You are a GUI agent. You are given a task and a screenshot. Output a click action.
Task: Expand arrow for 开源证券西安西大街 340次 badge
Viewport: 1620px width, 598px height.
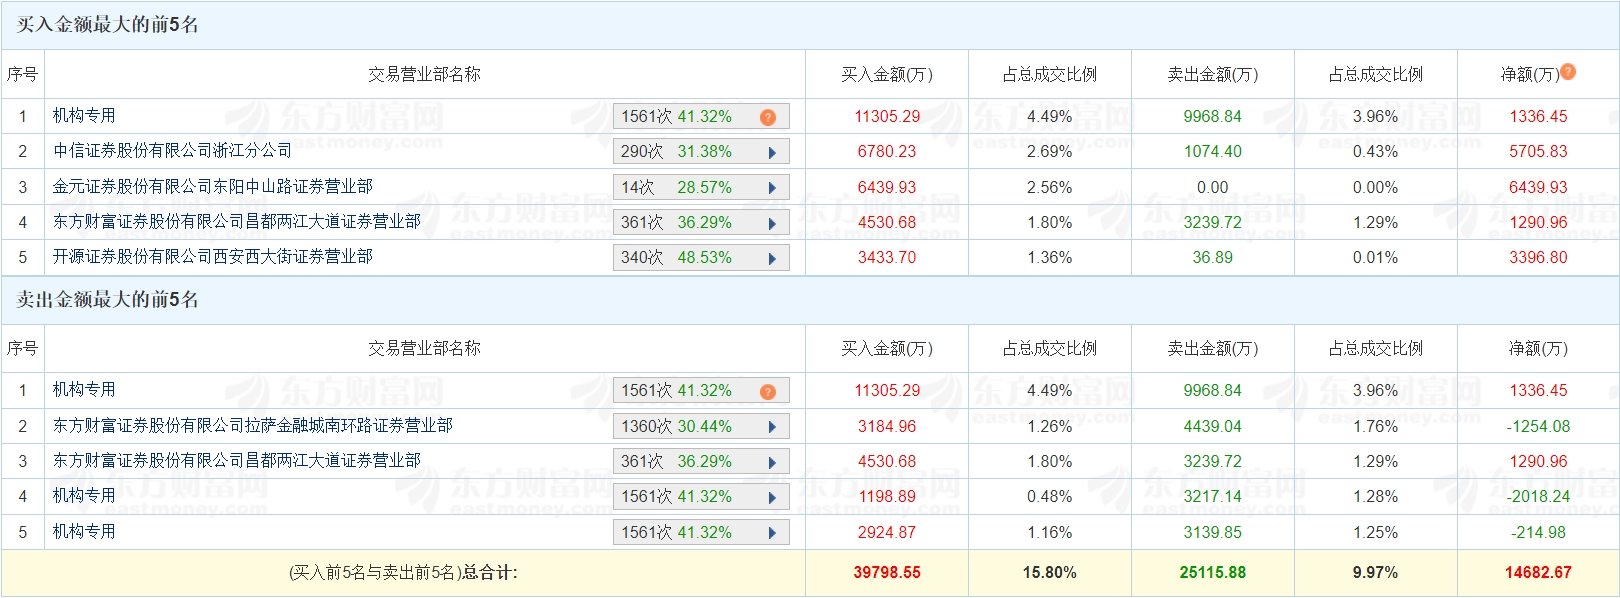pos(772,258)
